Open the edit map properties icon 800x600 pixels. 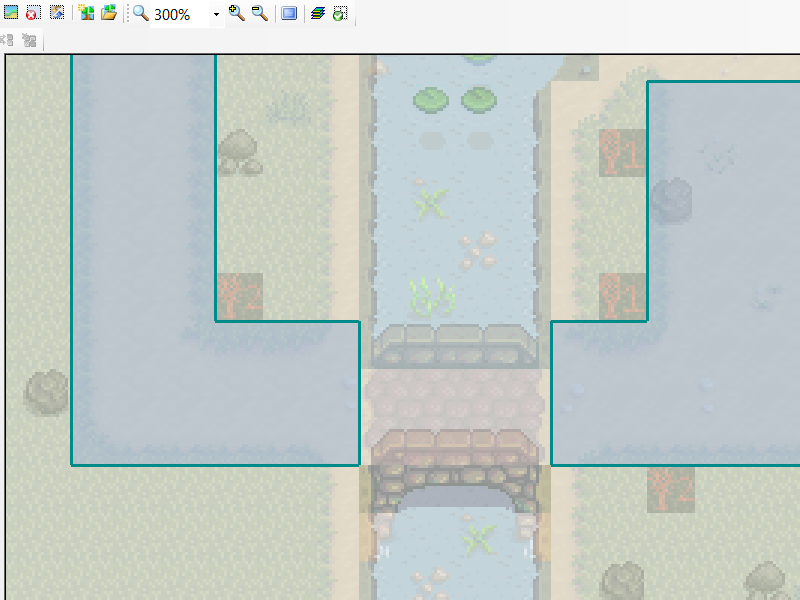coord(59,14)
